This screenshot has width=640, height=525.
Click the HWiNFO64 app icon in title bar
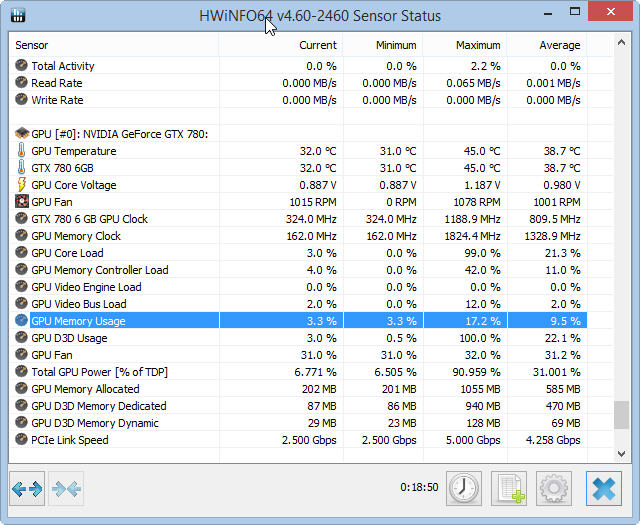(x=18, y=15)
